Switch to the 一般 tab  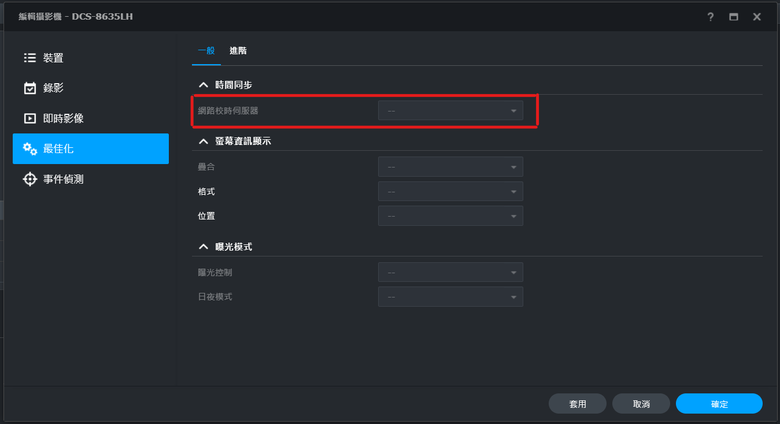[206, 51]
